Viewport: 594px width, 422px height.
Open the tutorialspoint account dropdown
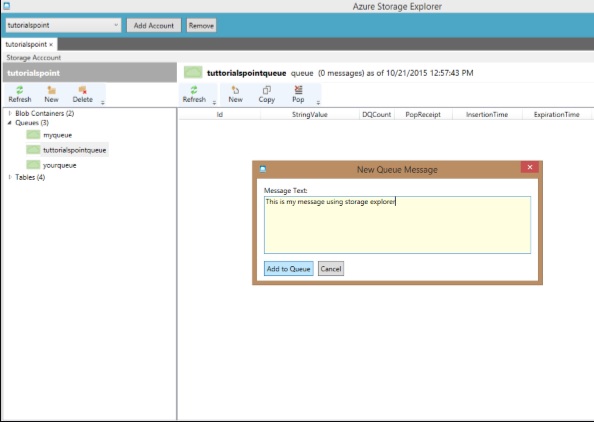pos(63,25)
